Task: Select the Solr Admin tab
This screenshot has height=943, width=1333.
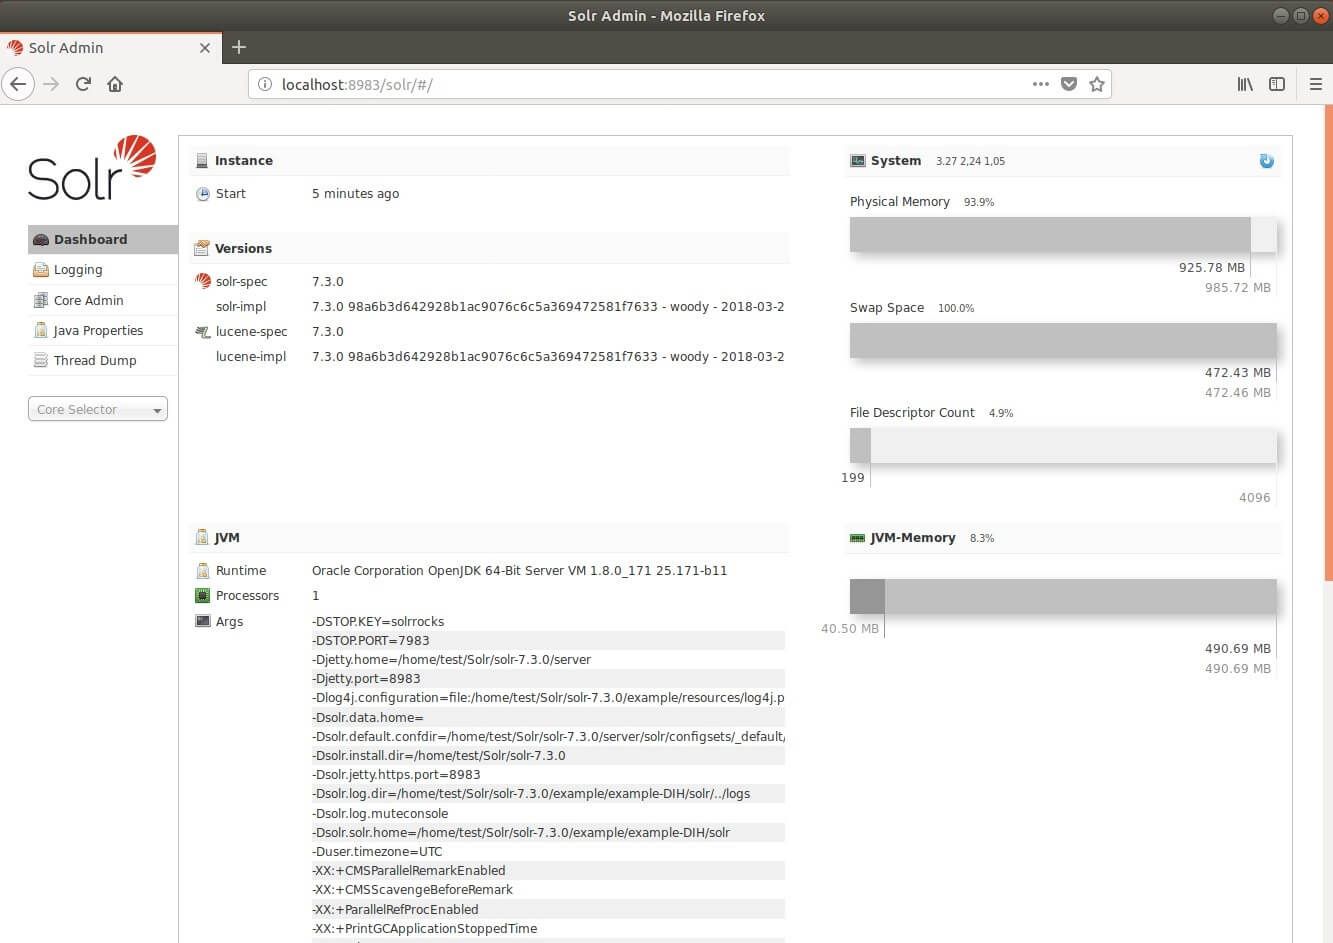Action: tap(110, 47)
